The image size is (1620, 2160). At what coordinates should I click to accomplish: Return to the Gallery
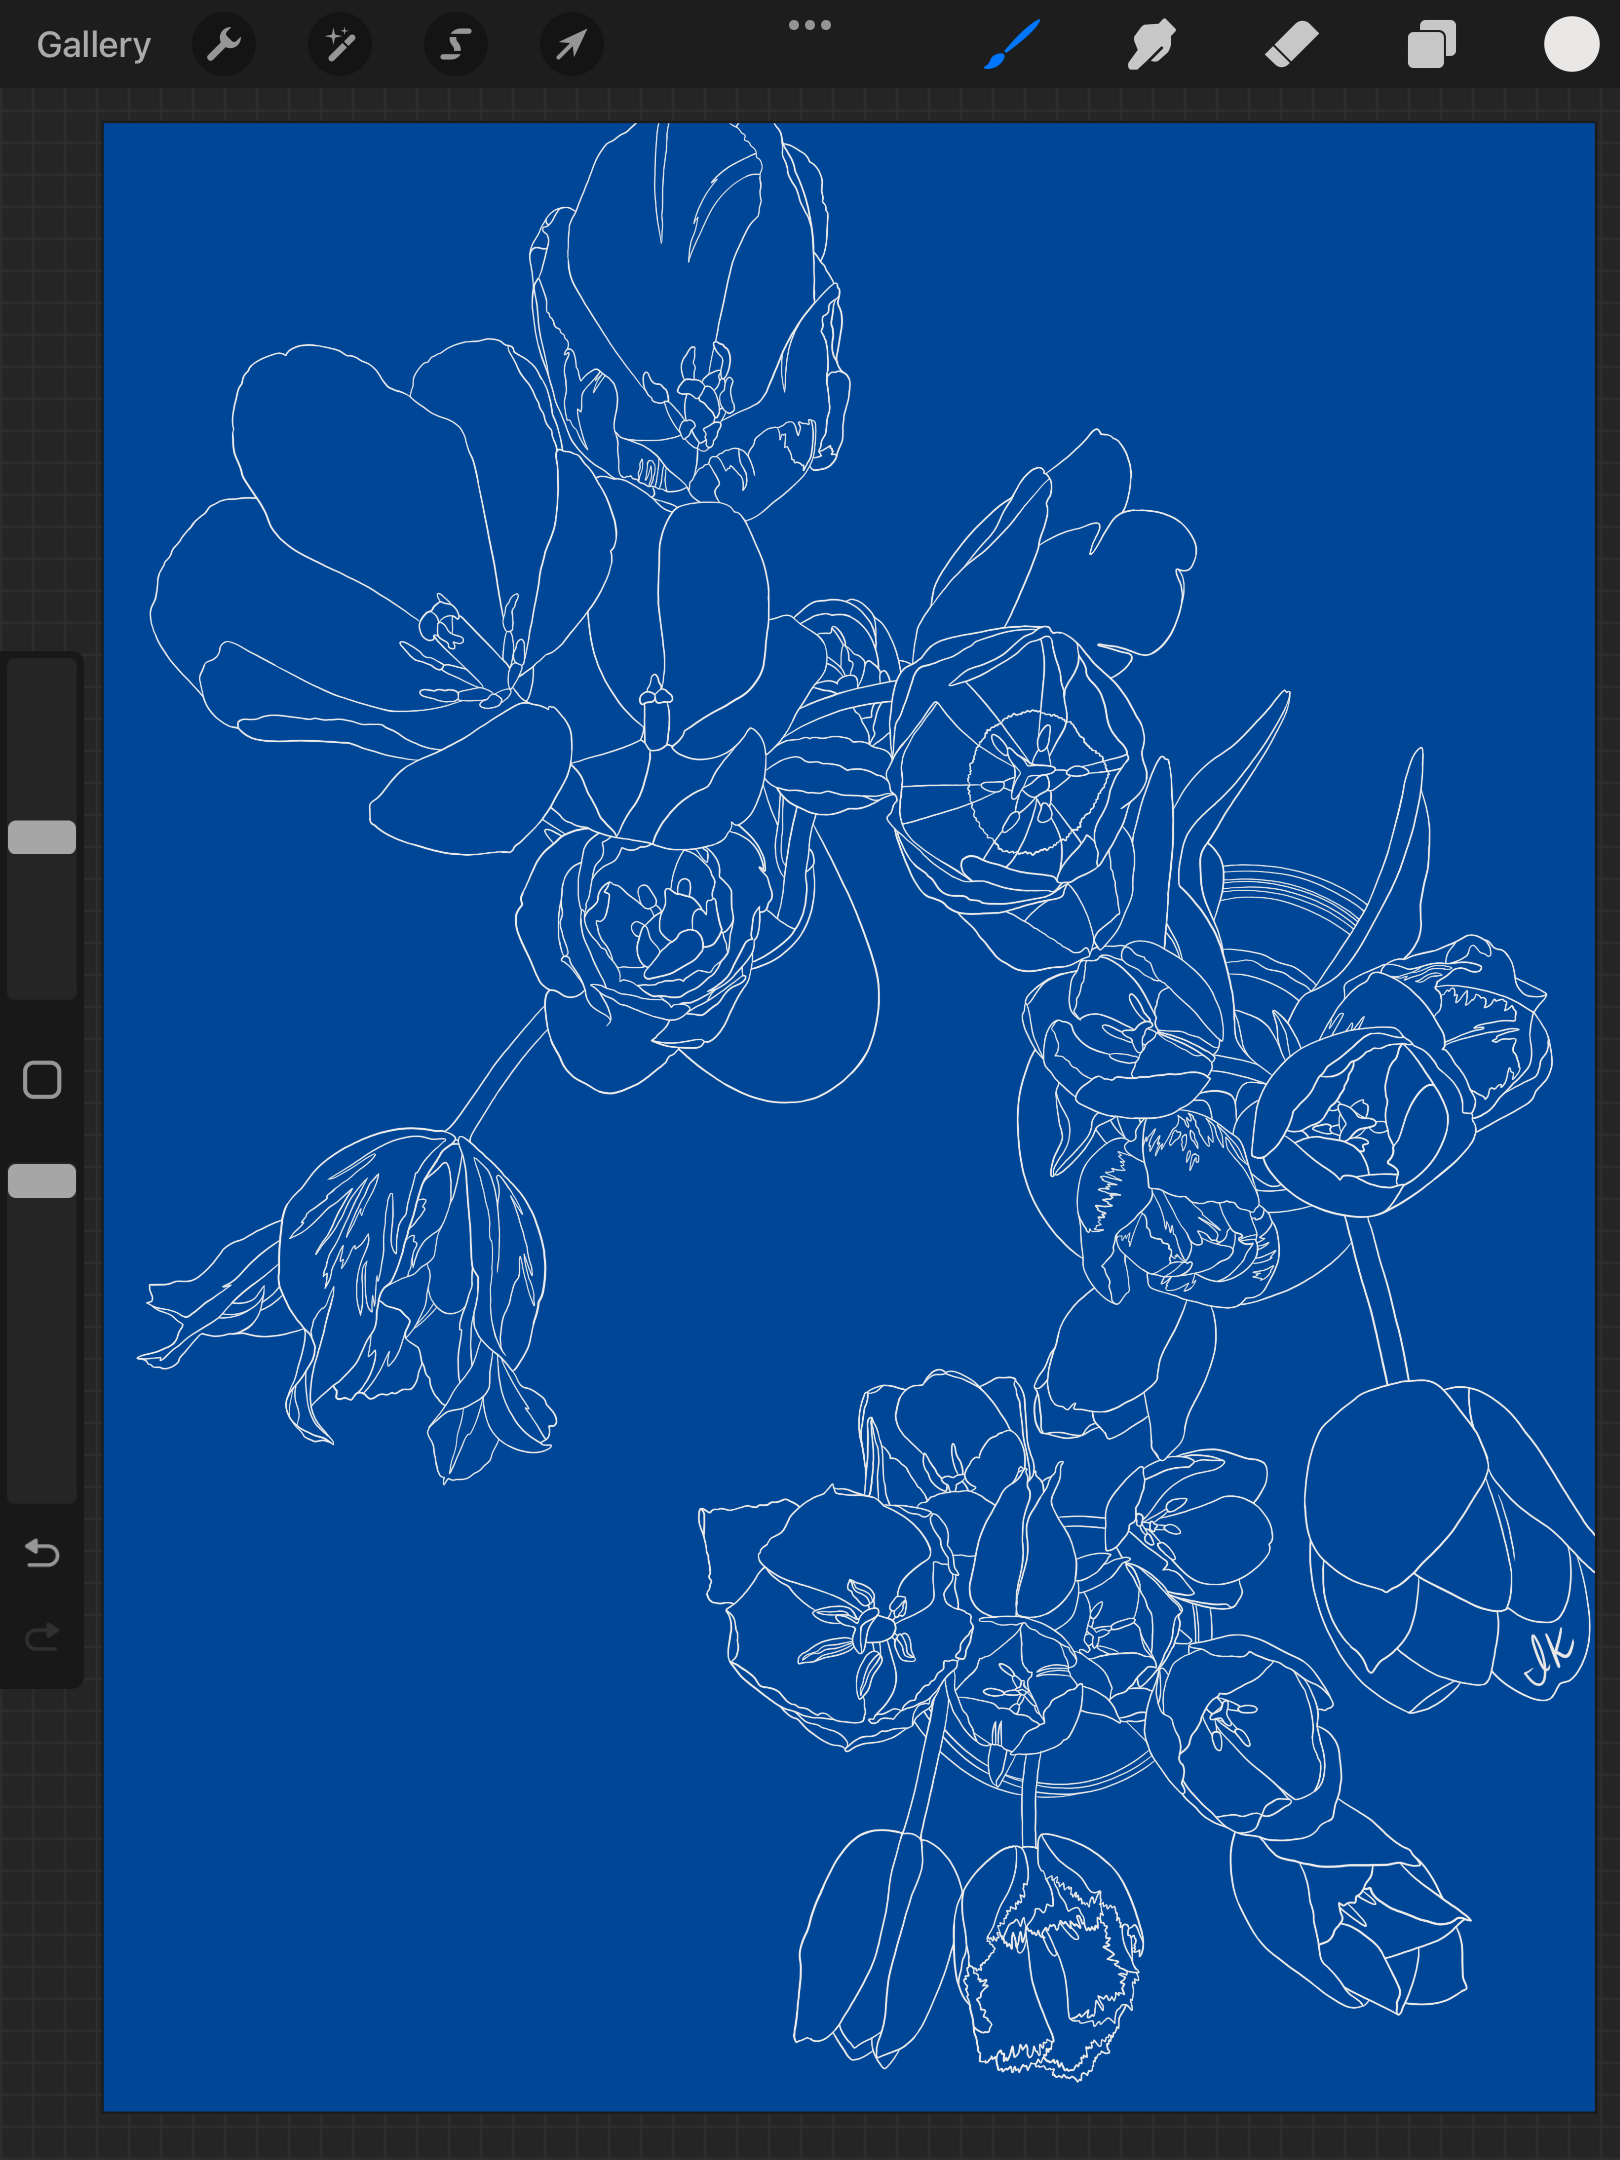[x=94, y=45]
